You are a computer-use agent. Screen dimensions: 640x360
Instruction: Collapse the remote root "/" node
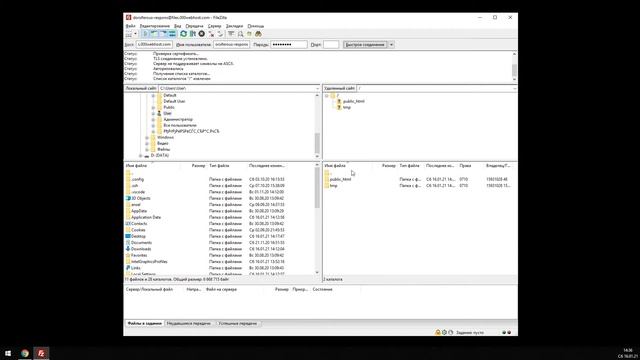(327, 96)
